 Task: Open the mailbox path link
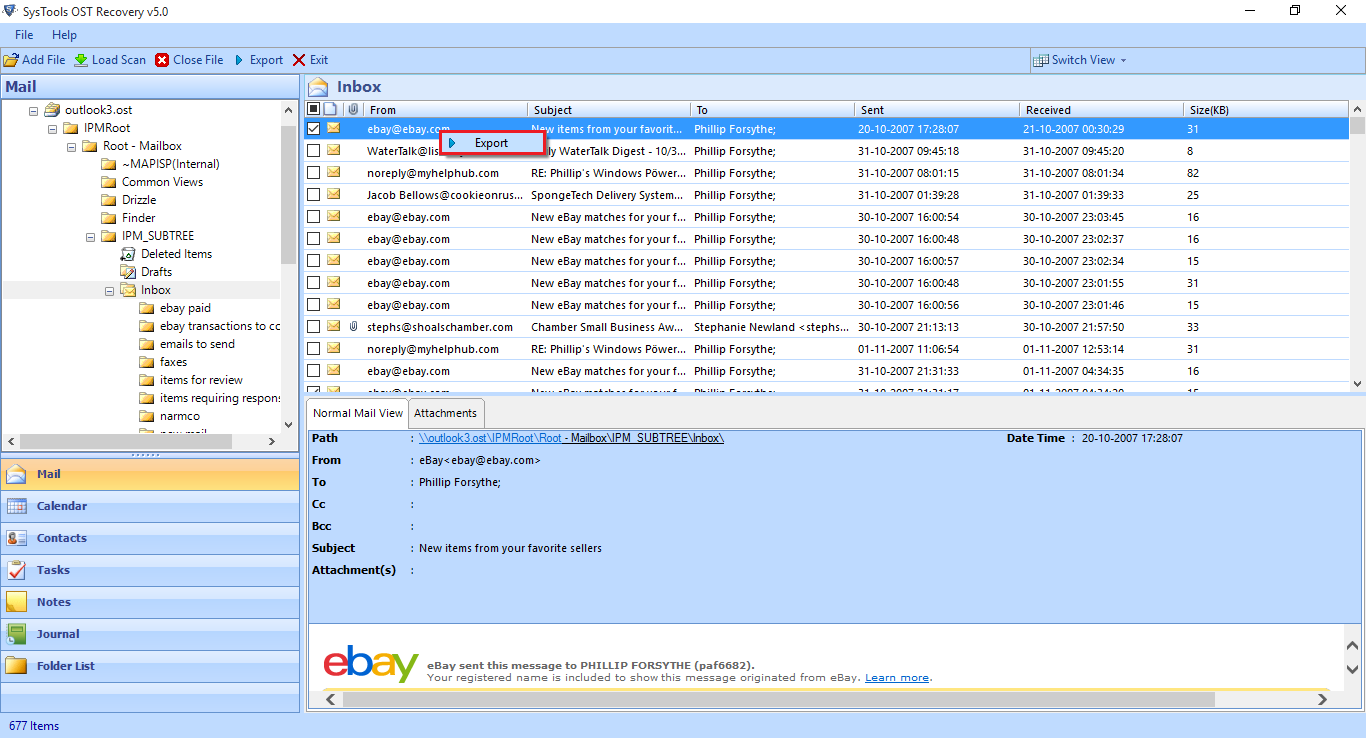[571, 438]
